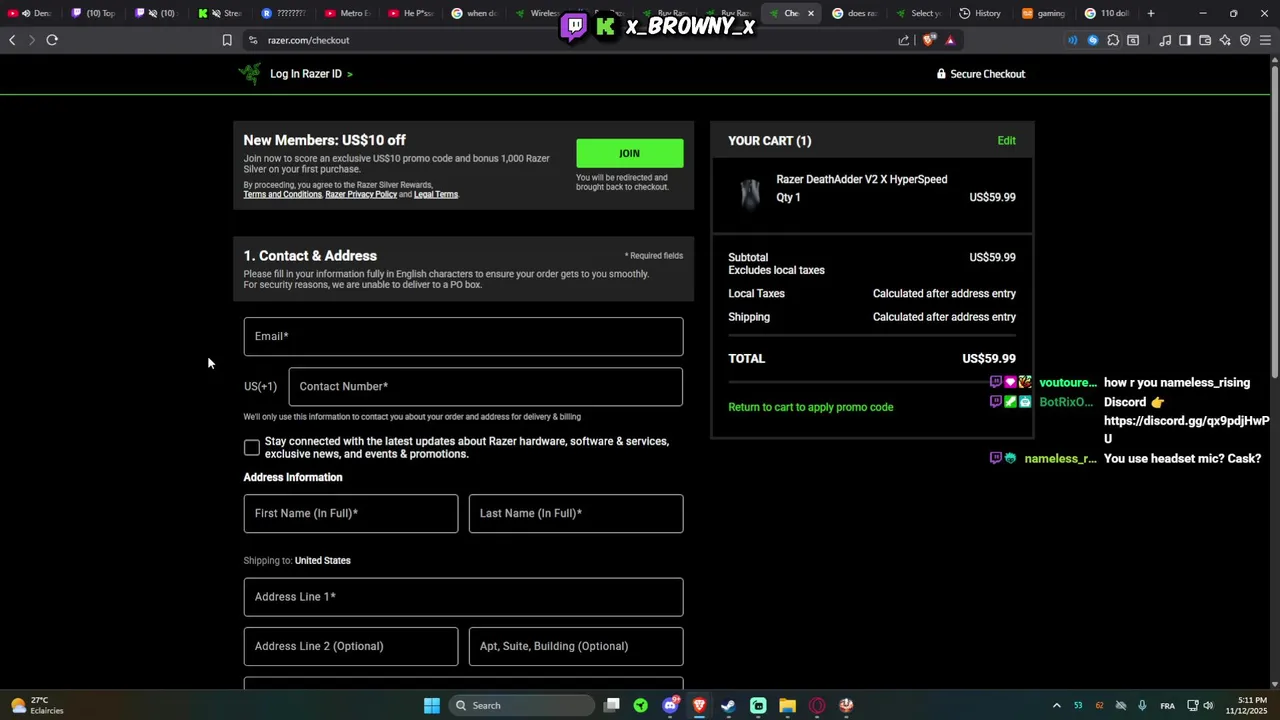Click Razer DeathAdder V2 X HyperSpeed text

pos(861,180)
